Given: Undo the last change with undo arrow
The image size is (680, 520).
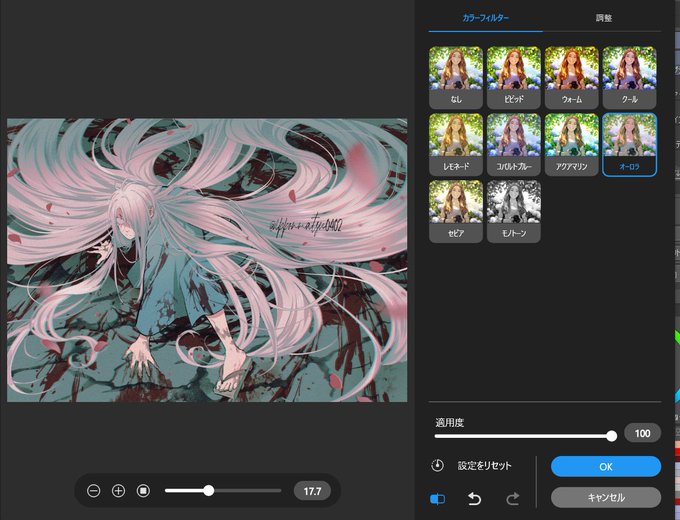Looking at the screenshot, I should click(x=474, y=499).
